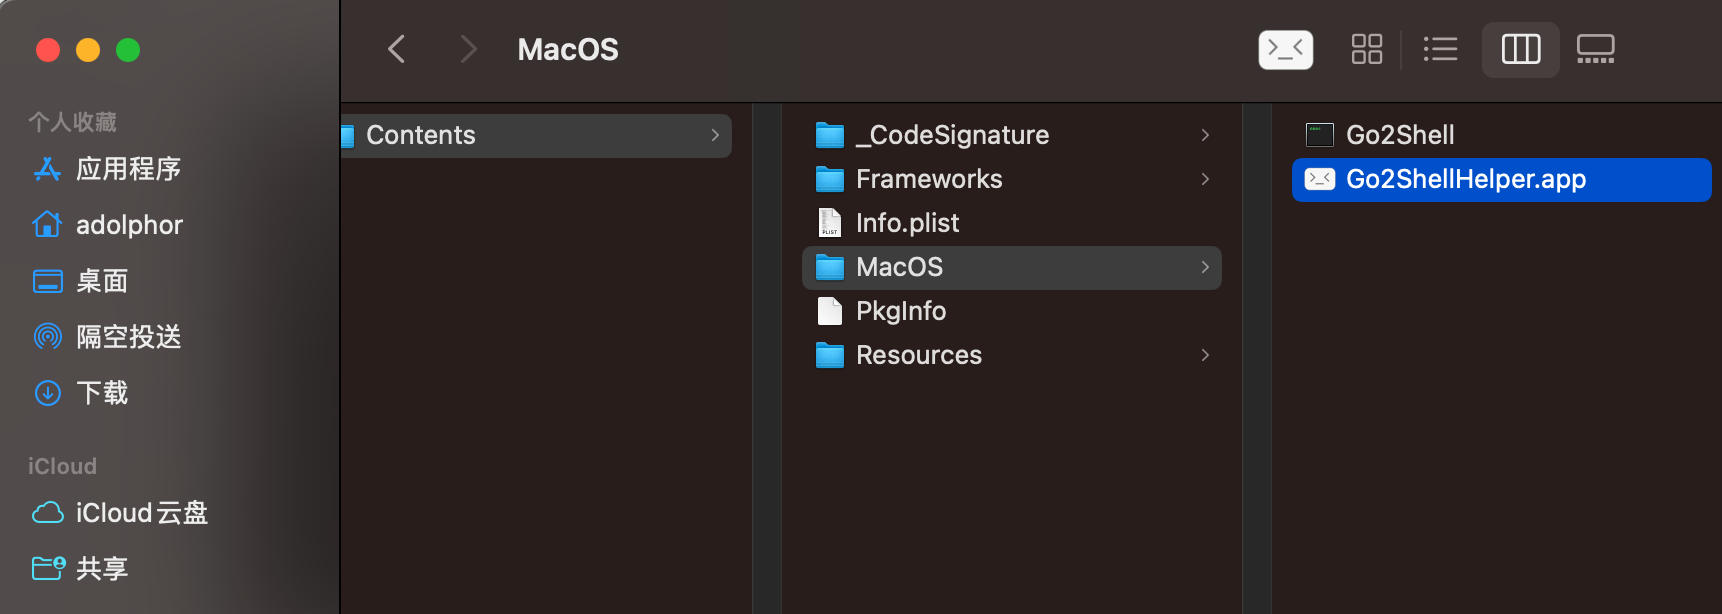Click the Go2Shell executable icon
The width and height of the screenshot is (1722, 614).
(1320, 135)
